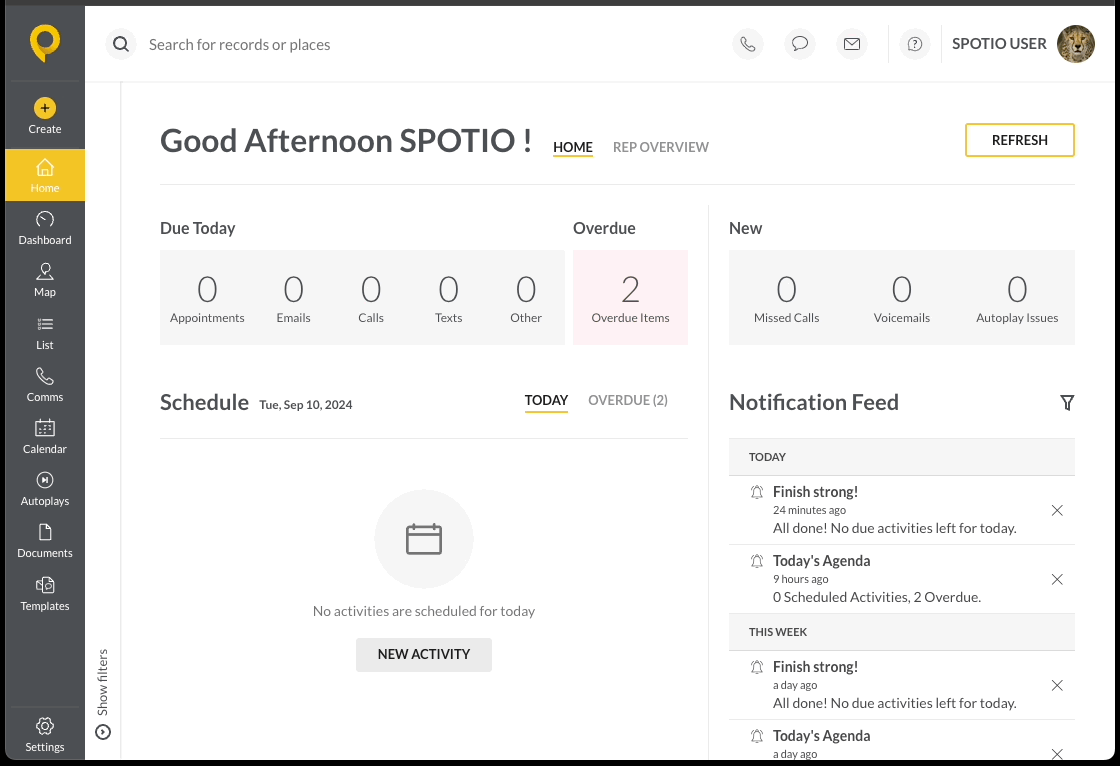Open the Voicemails count

[x=901, y=299]
